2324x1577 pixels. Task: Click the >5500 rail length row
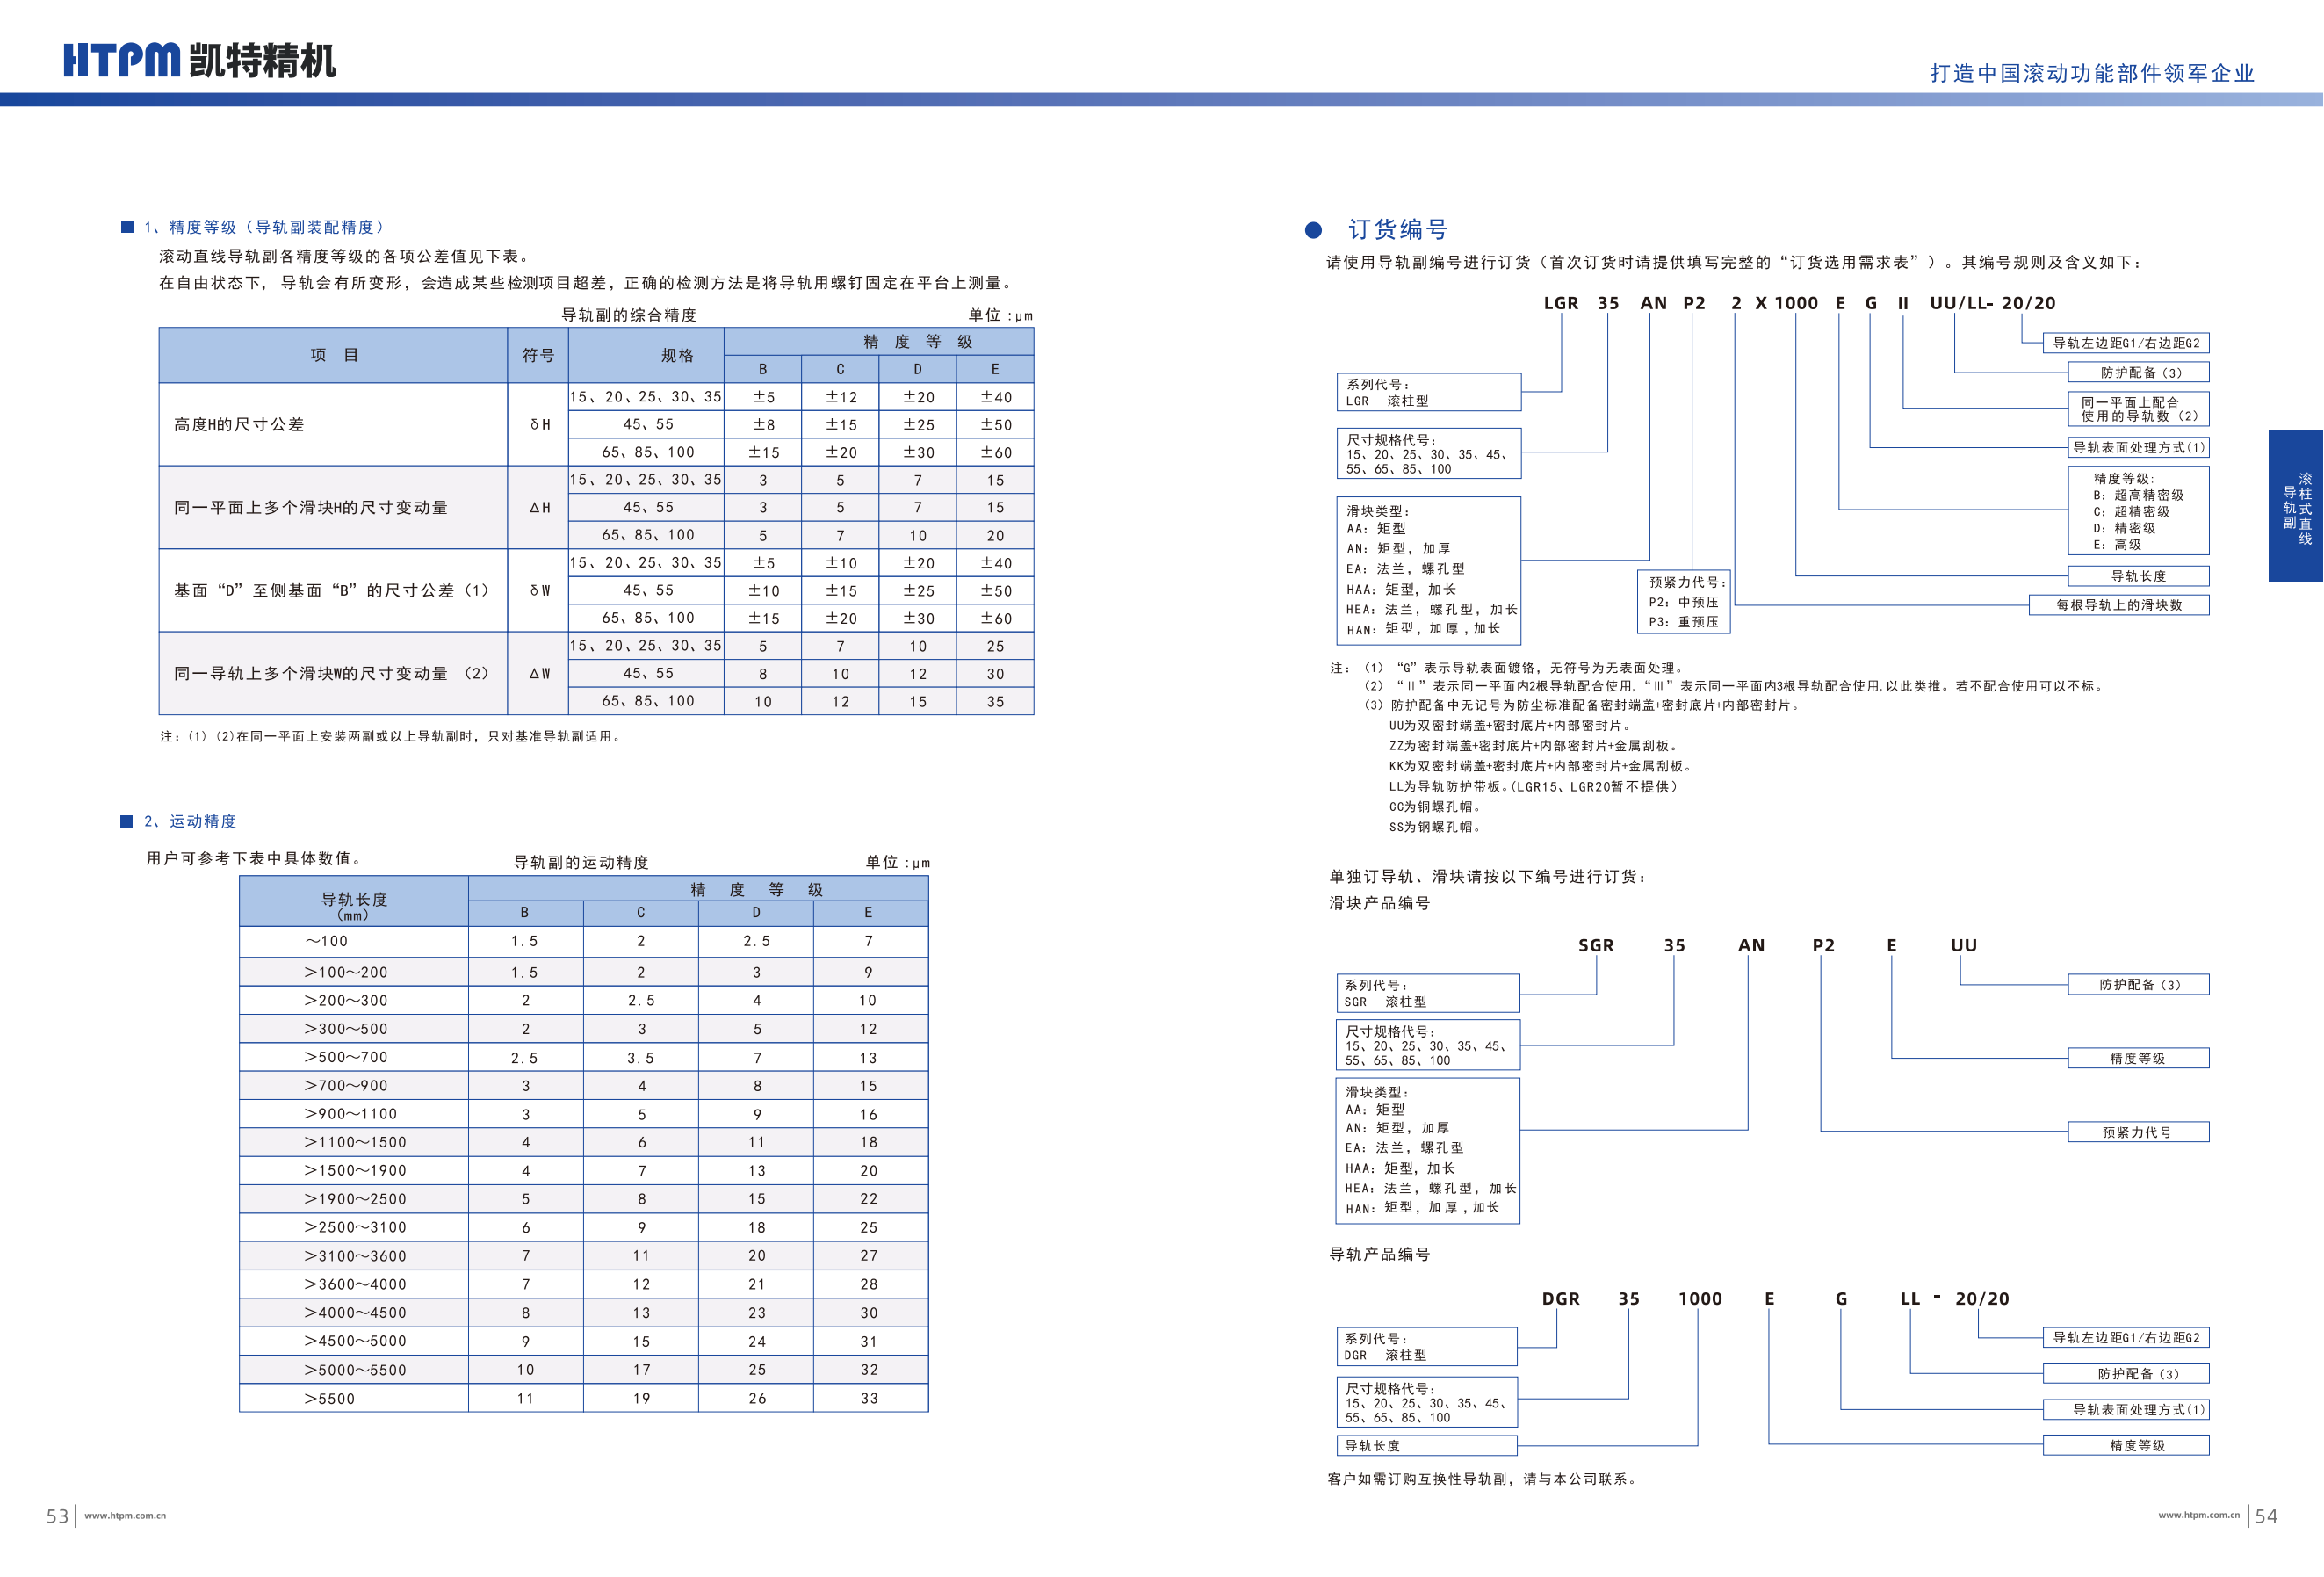tap(584, 1398)
